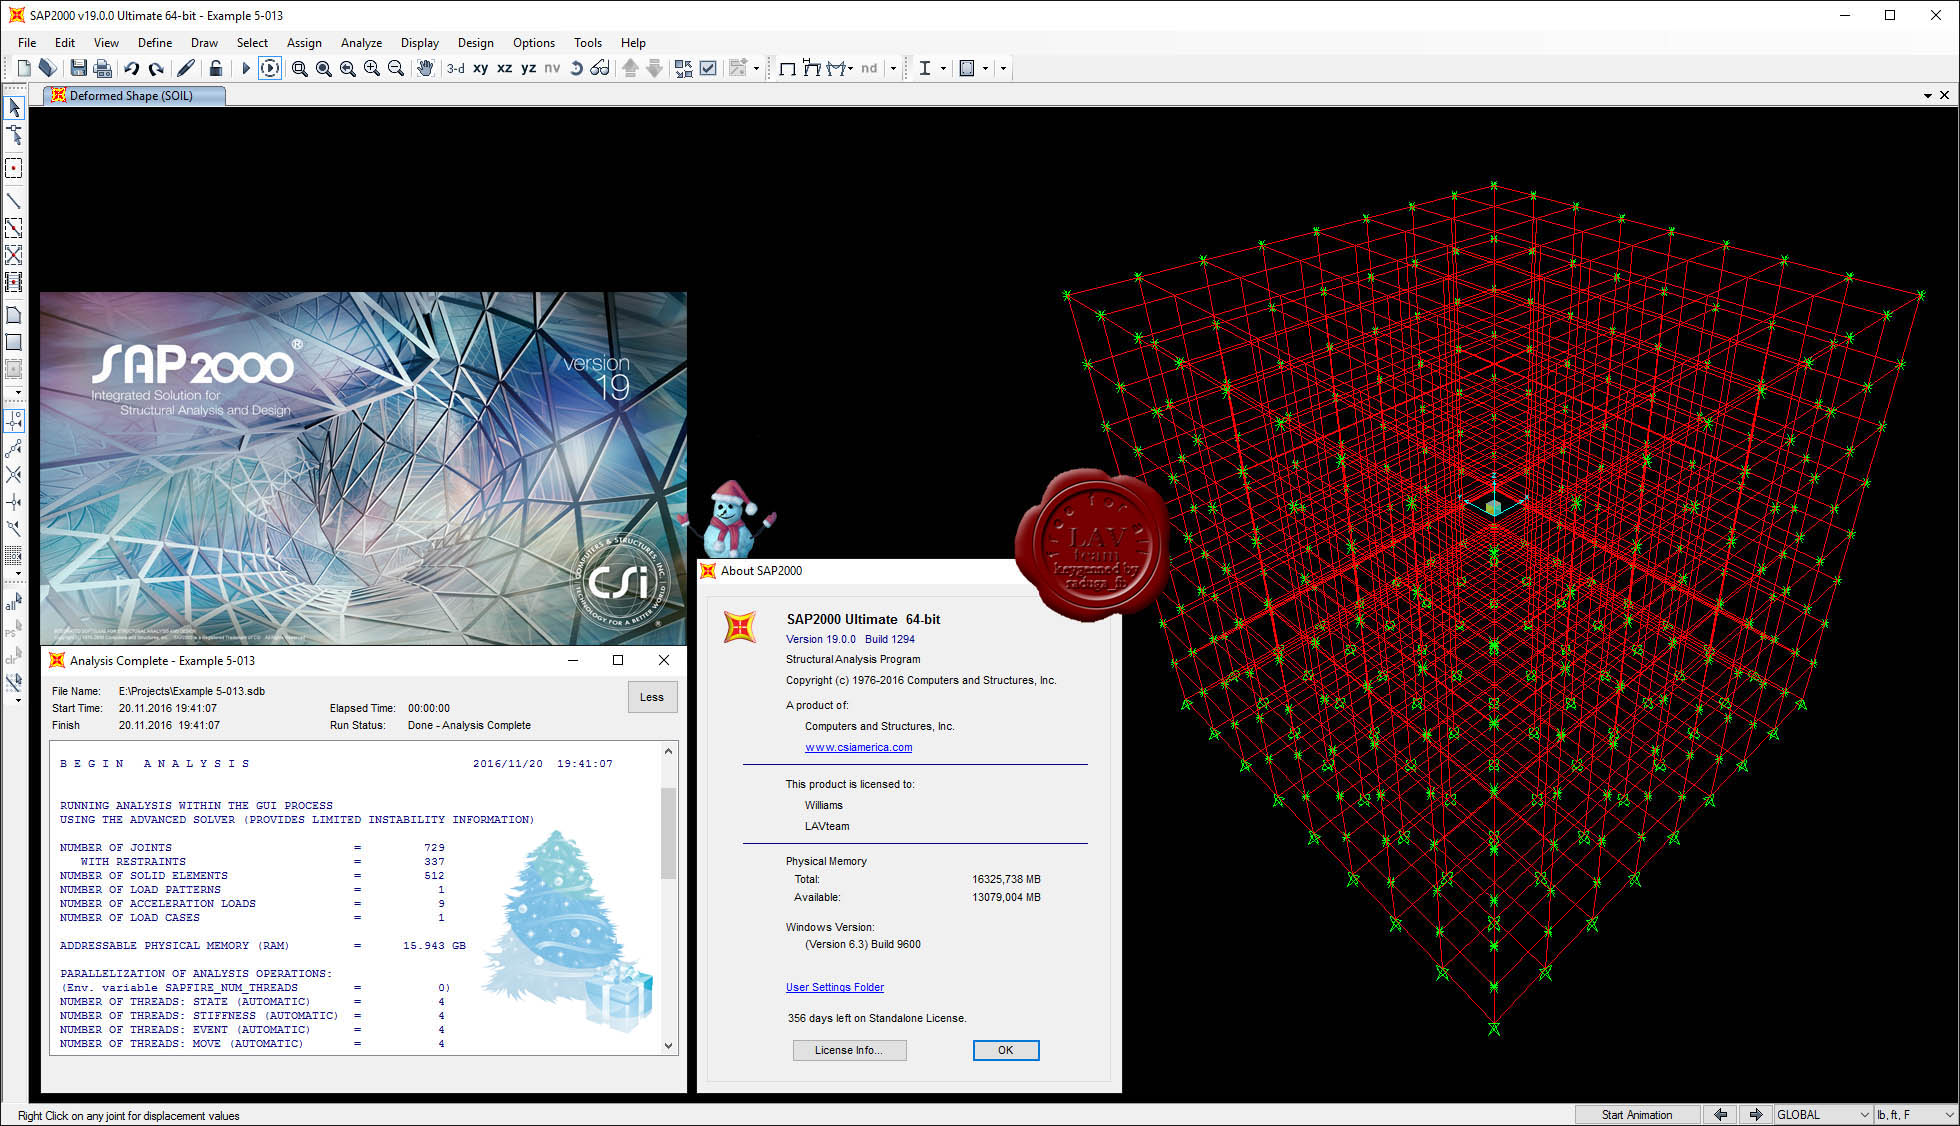Screen dimensions: 1960x1126
Task: Toggle the Lock/Unlock Model padlock icon
Action: click(215, 68)
